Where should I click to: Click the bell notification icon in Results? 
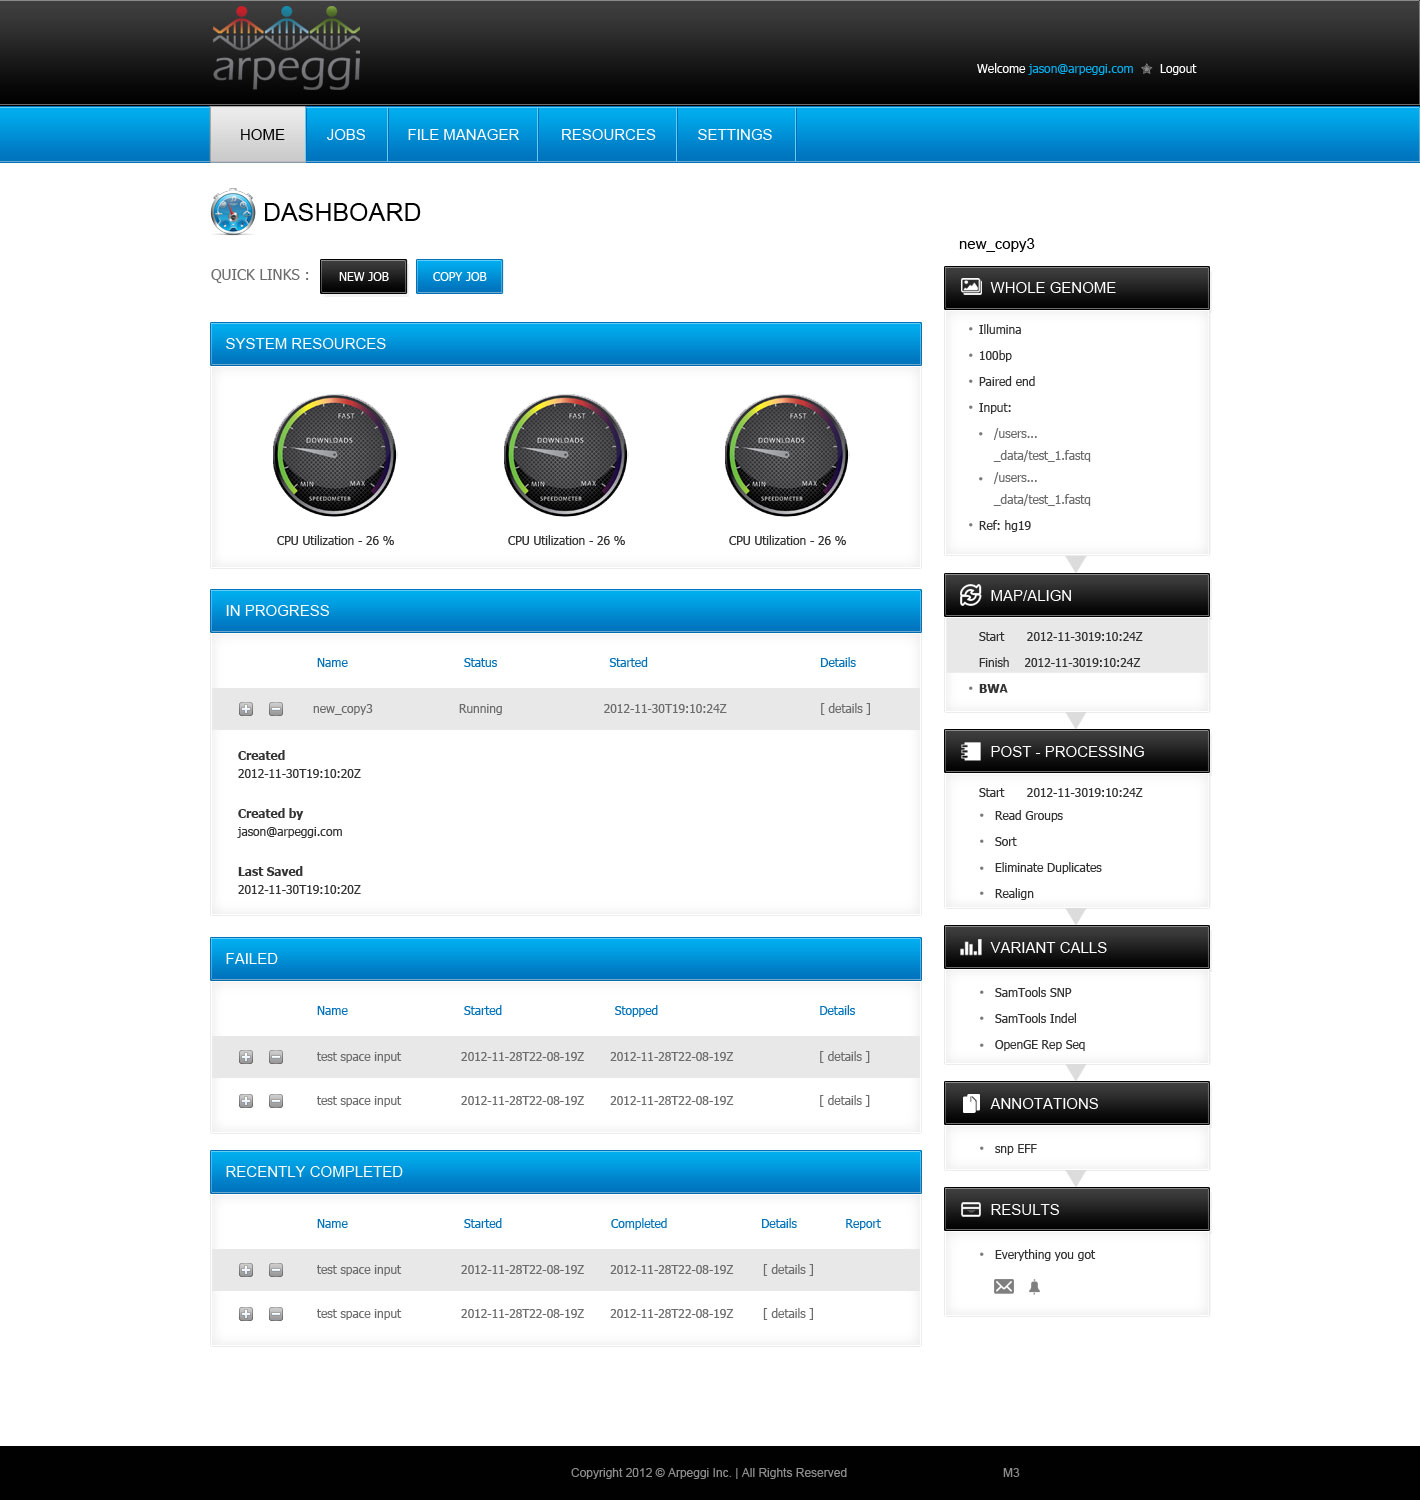pyautogui.click(x=1035, y=1287)
